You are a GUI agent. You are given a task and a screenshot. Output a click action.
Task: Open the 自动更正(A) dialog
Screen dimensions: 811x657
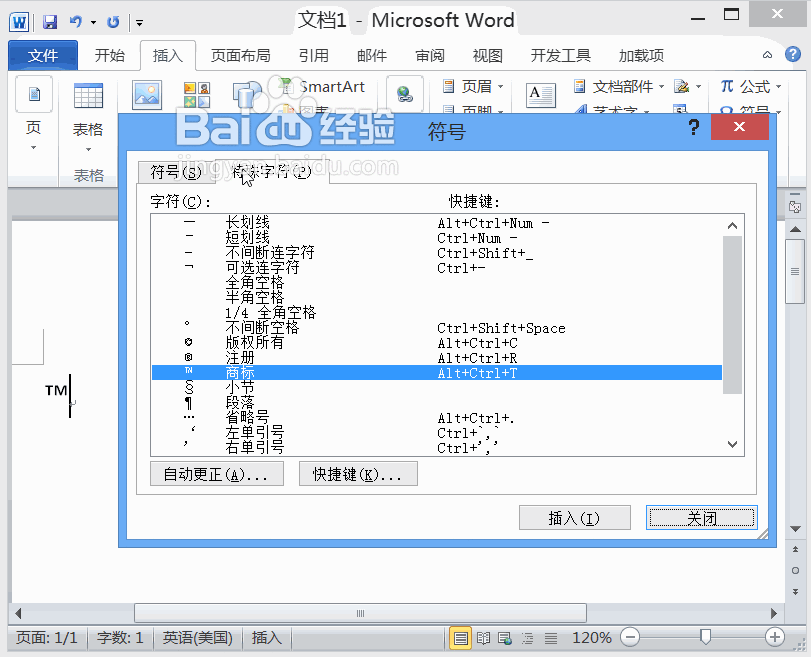coord(216,473)
